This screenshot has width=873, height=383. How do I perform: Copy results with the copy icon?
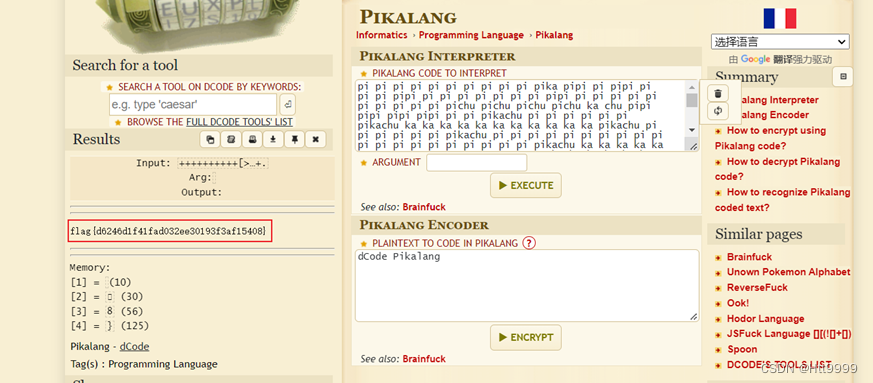(210, 139)
